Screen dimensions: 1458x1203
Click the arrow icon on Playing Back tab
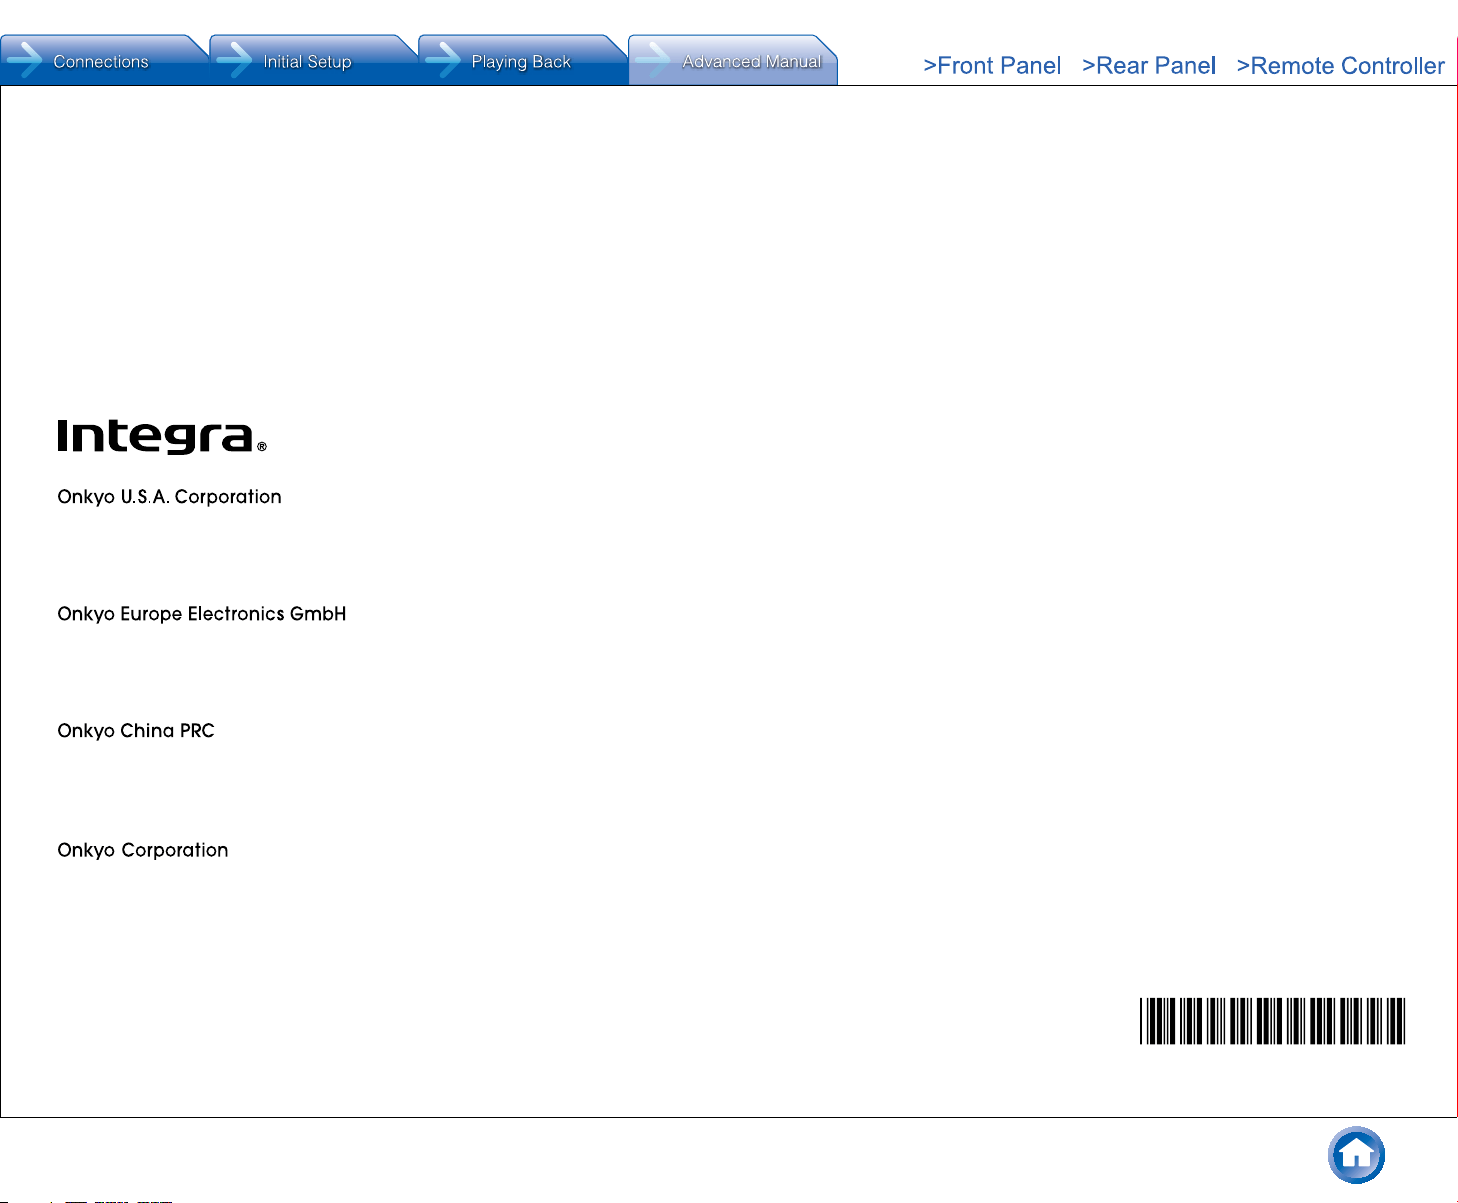pyautogui.click(x=443, y=60)
